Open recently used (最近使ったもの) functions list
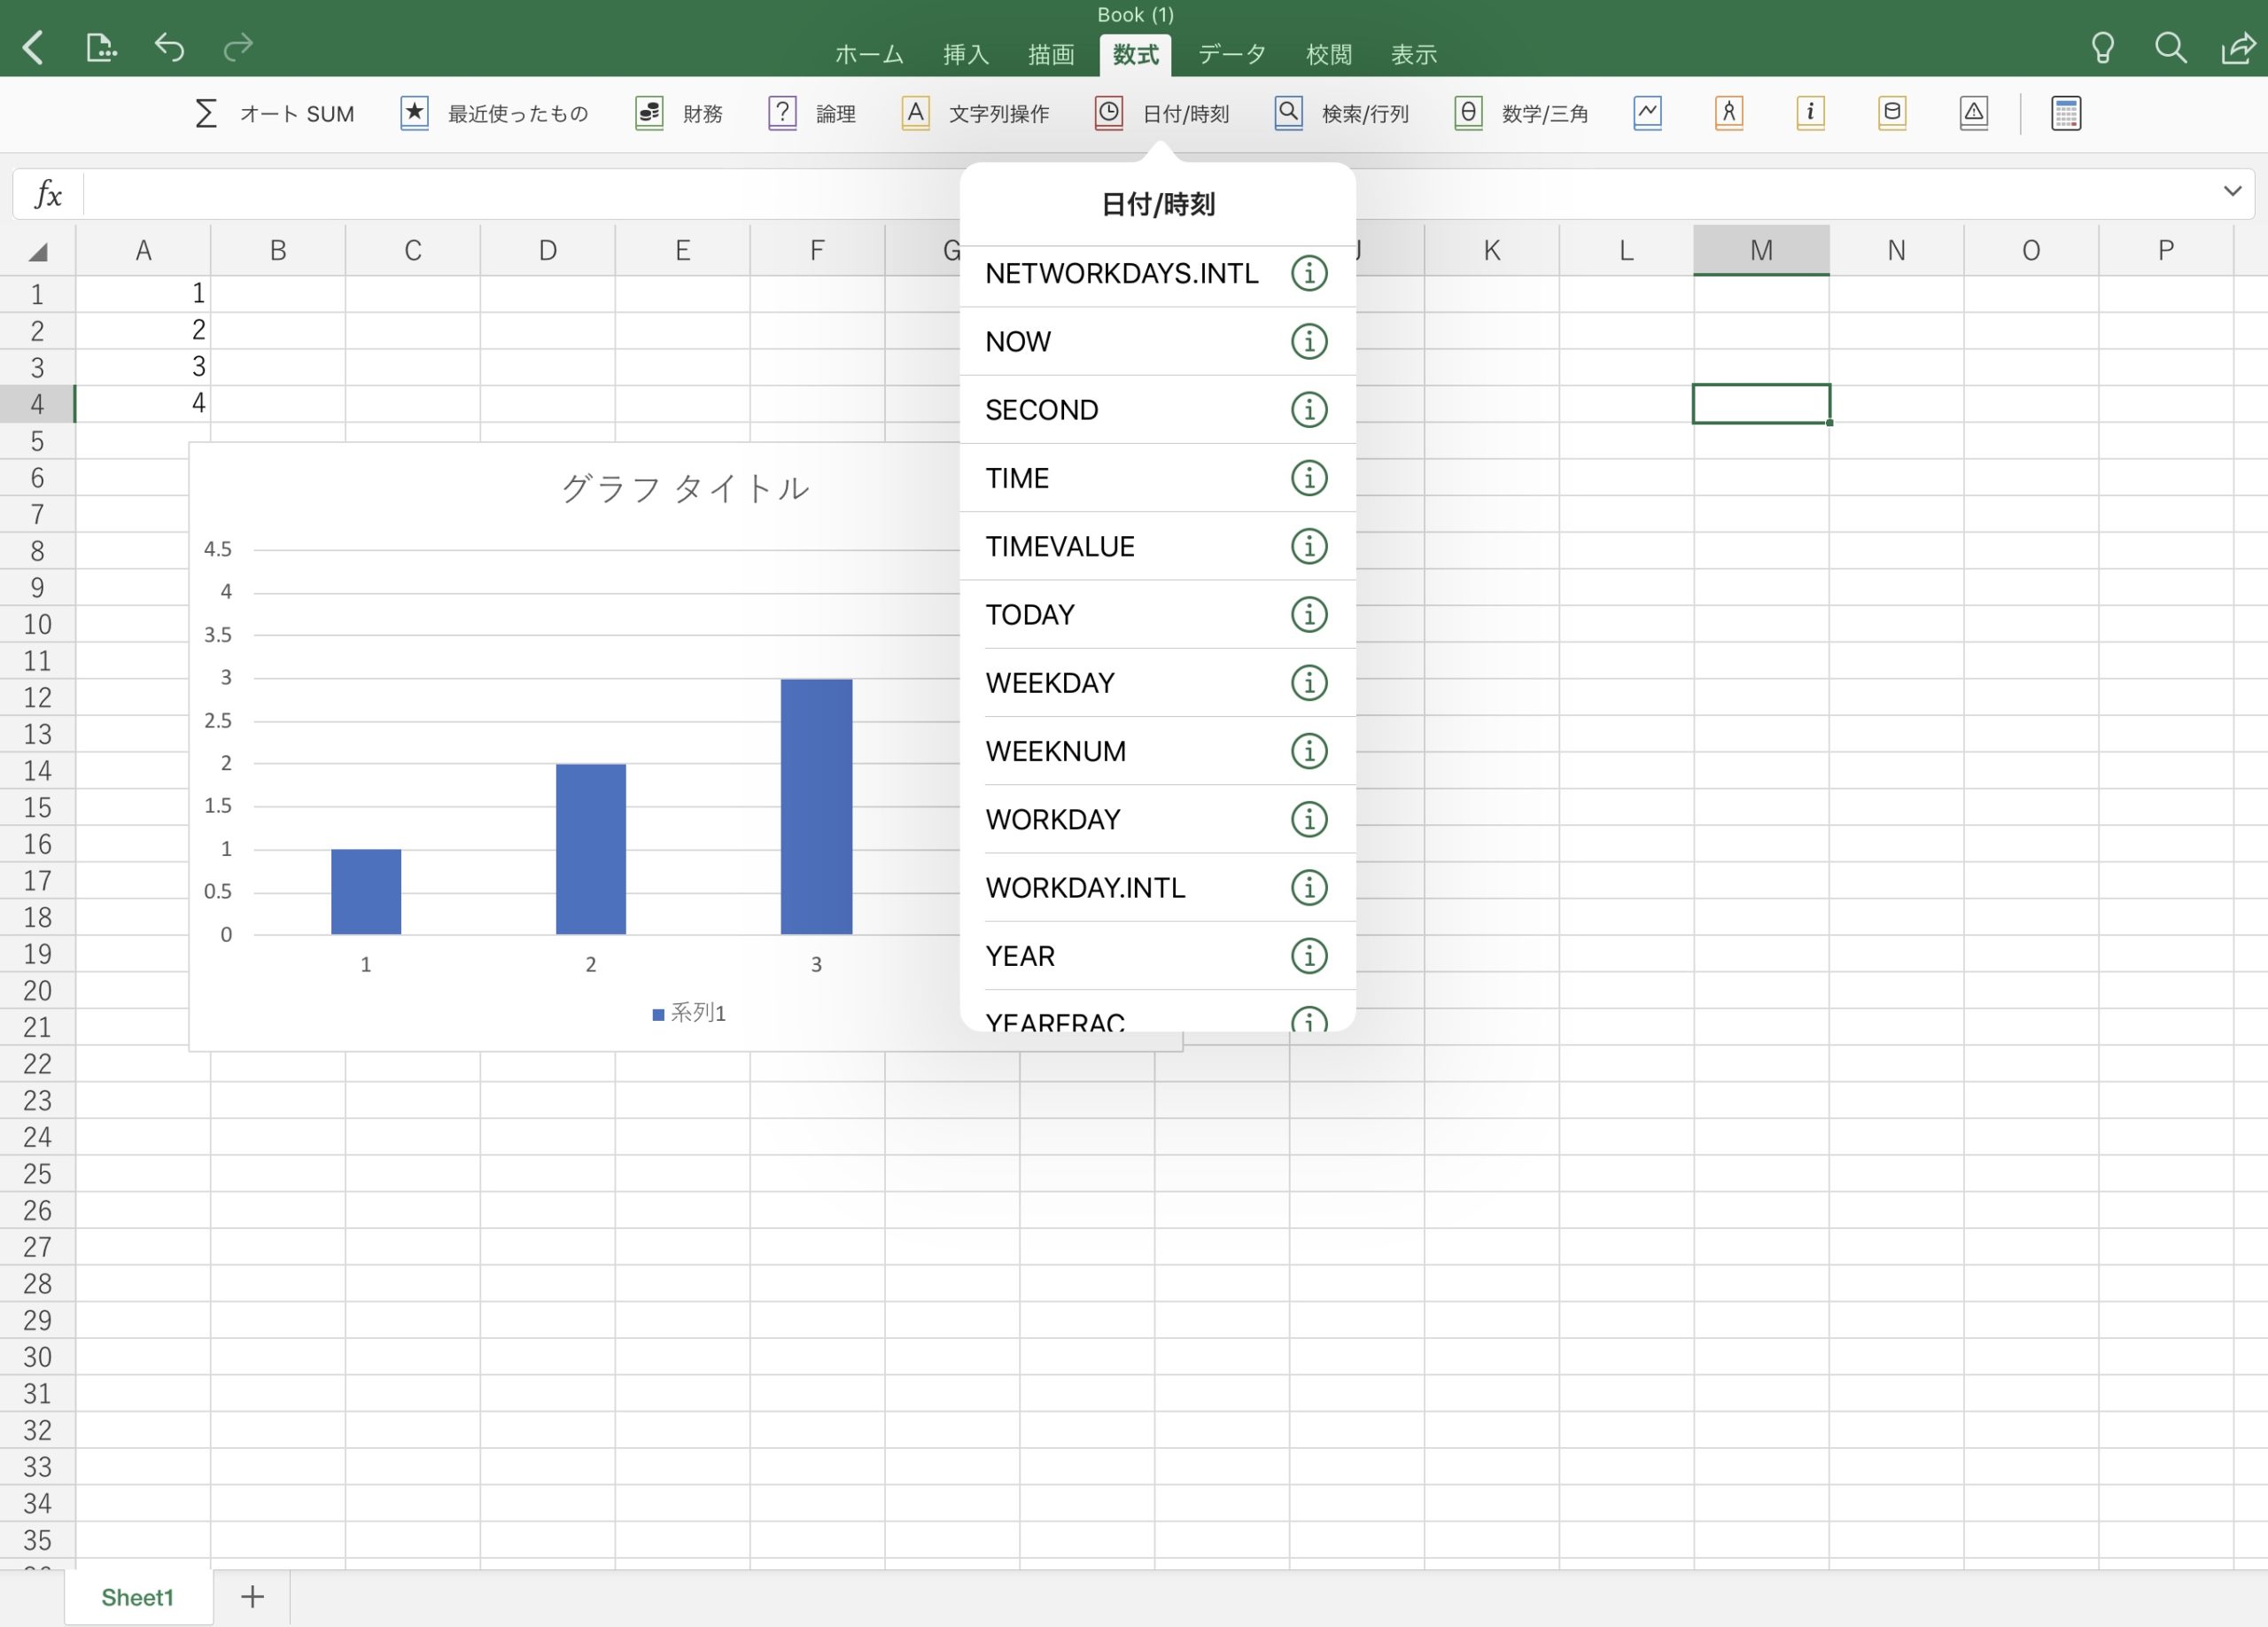This screenshot has width=2268, height=1627. coord(495,113)
